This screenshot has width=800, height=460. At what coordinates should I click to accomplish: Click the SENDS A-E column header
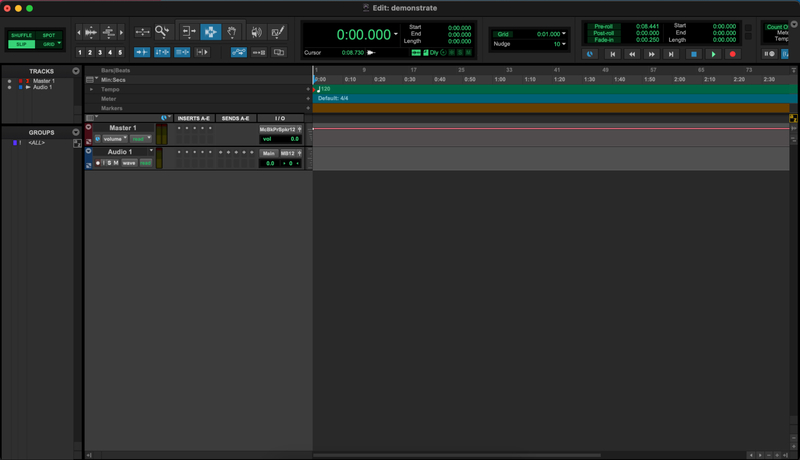[x=235, y=118]
